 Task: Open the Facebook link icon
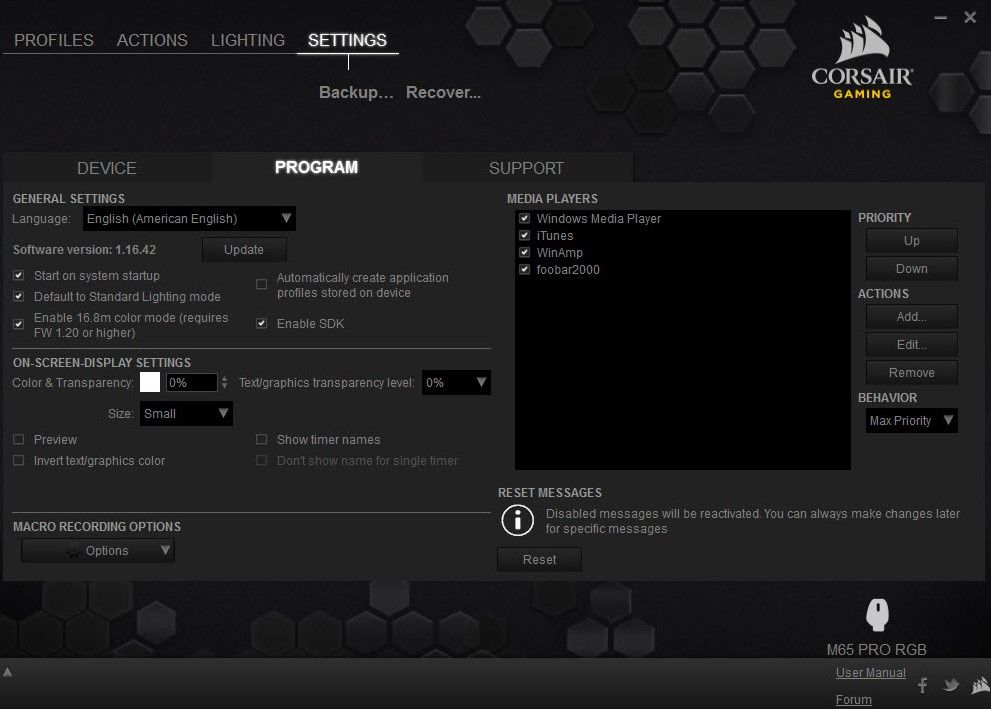[x=923, y=685]
